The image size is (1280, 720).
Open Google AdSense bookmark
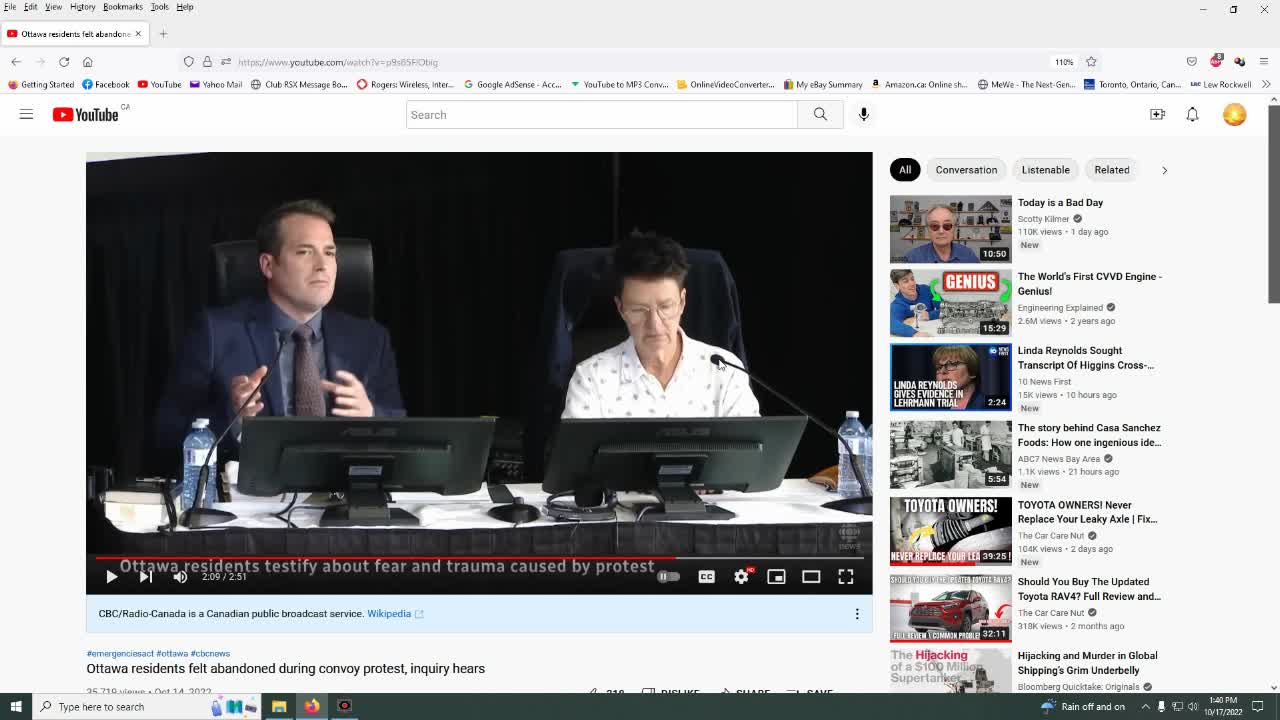click(x=513, y=85)
